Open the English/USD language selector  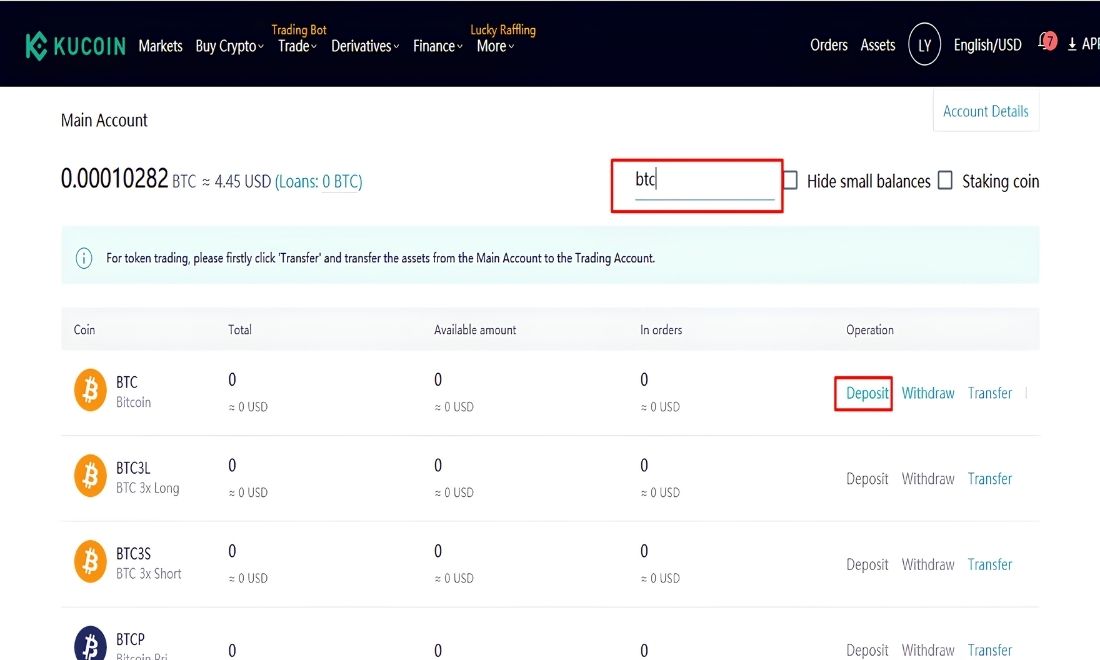[987, 45]
